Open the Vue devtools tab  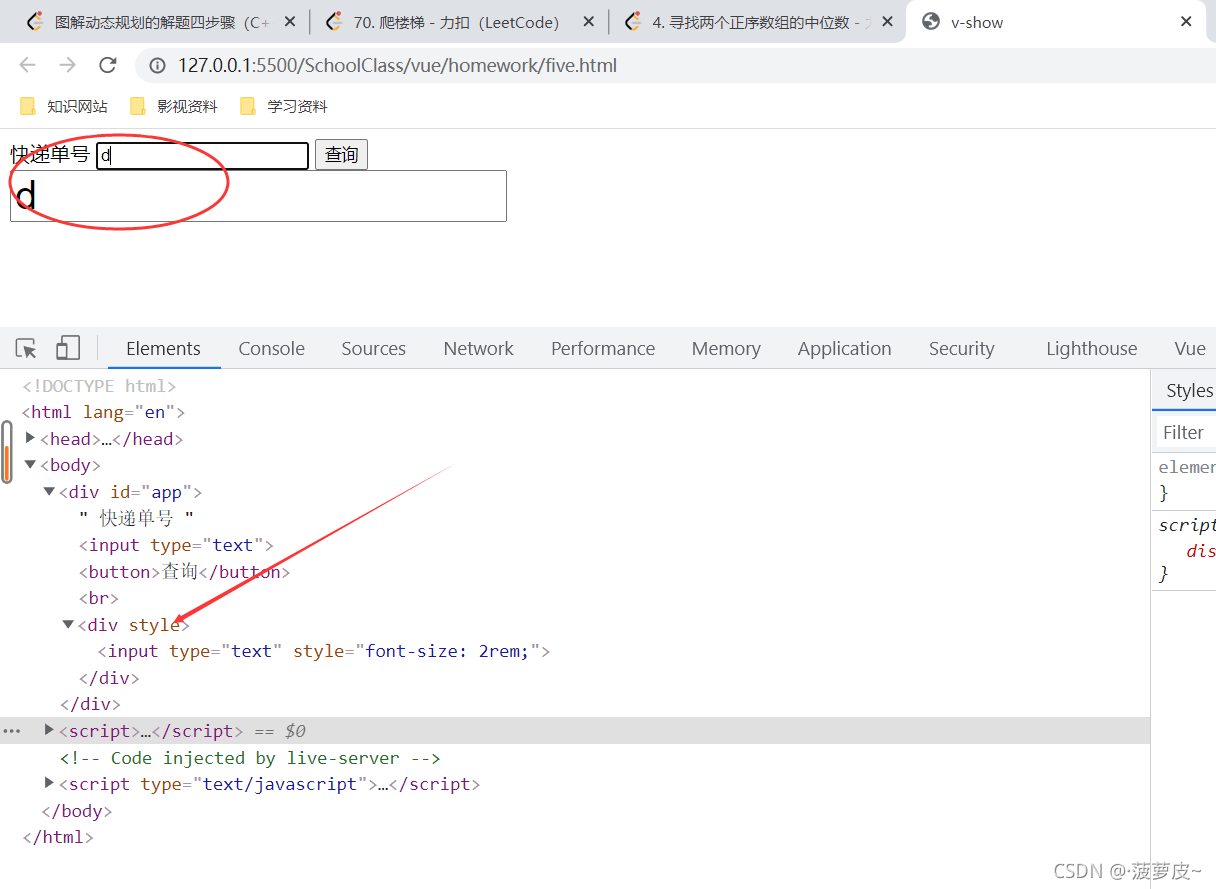click(1190, 348)
